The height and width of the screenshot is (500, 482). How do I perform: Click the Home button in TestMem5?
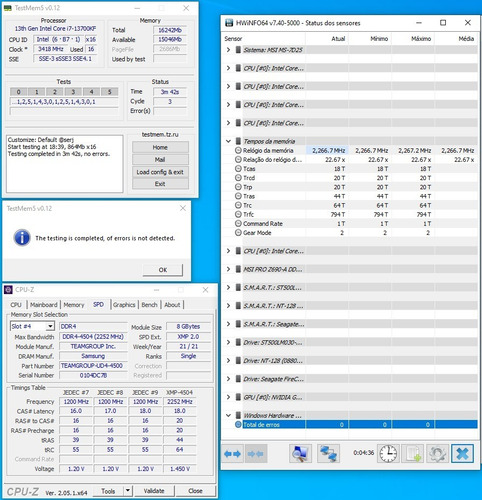click(x=160, y=147)
